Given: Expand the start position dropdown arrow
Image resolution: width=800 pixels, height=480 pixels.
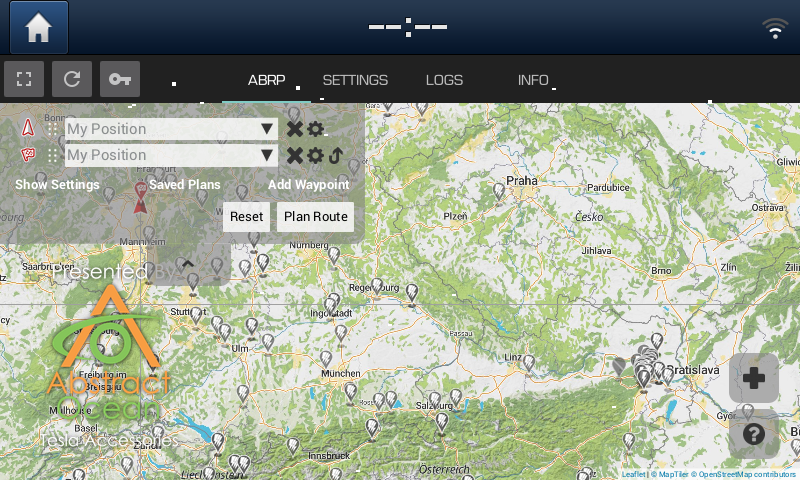Looking at the screenshot, I should [266, 129].
